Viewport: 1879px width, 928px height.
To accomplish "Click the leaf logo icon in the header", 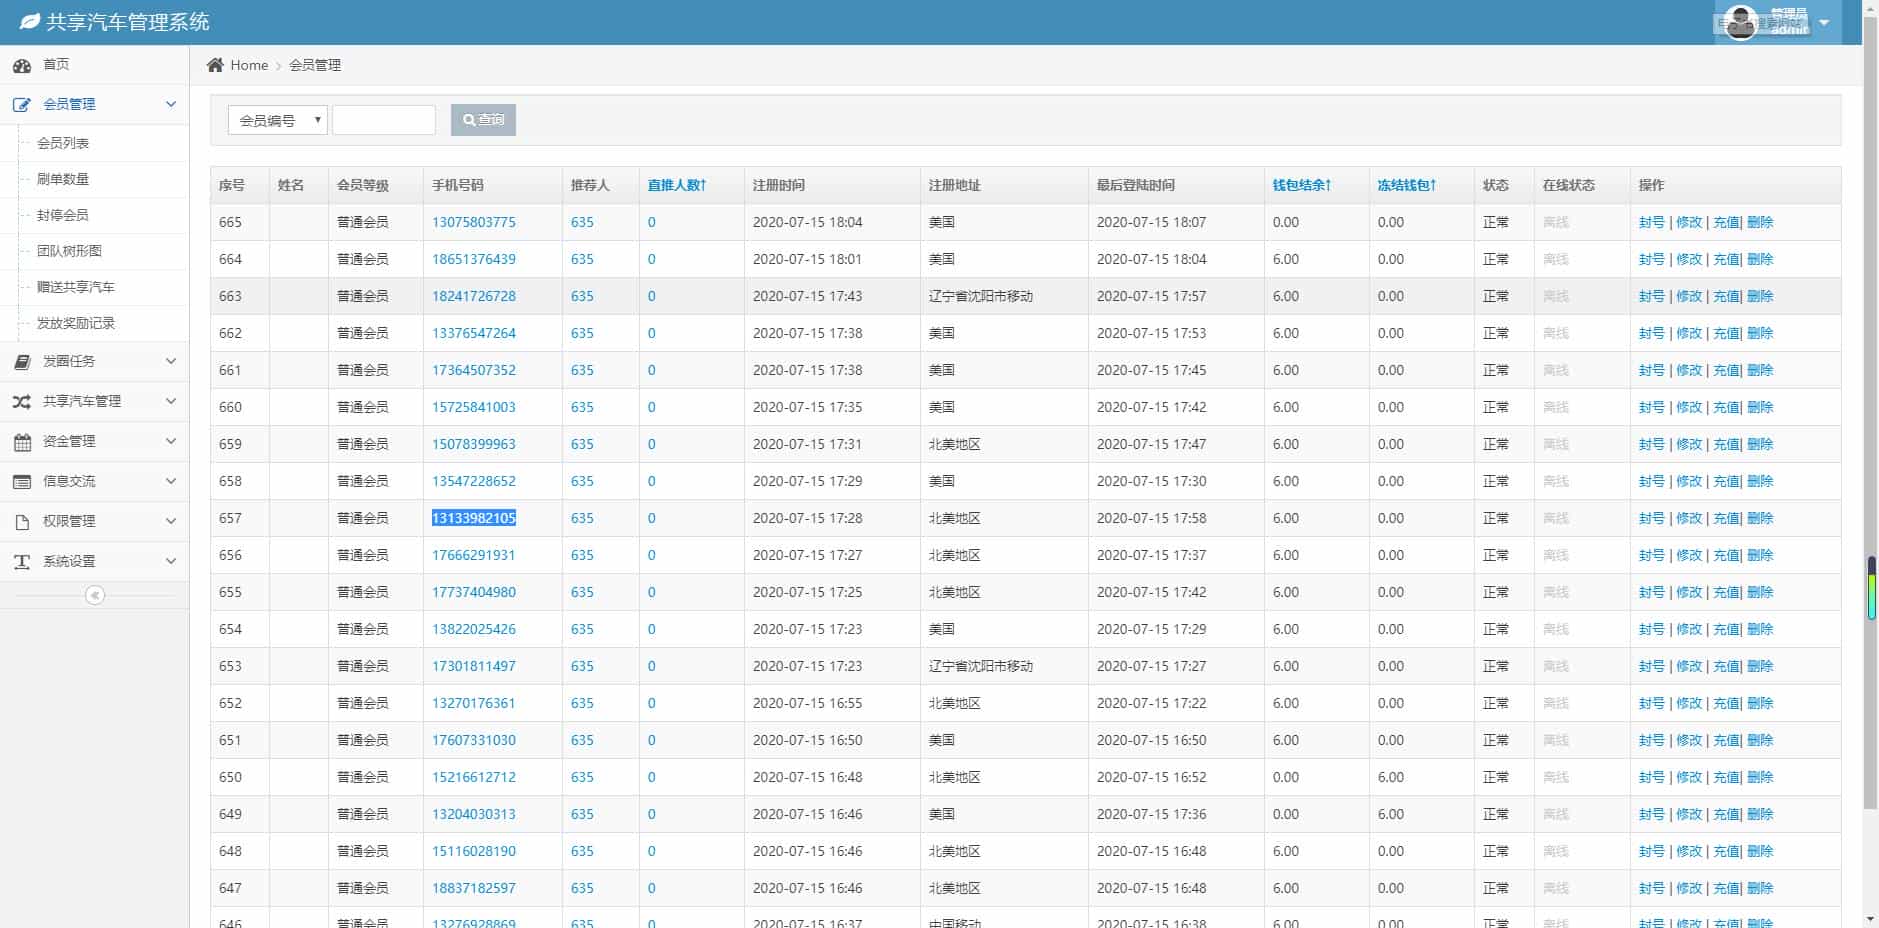I will [28, 20].
